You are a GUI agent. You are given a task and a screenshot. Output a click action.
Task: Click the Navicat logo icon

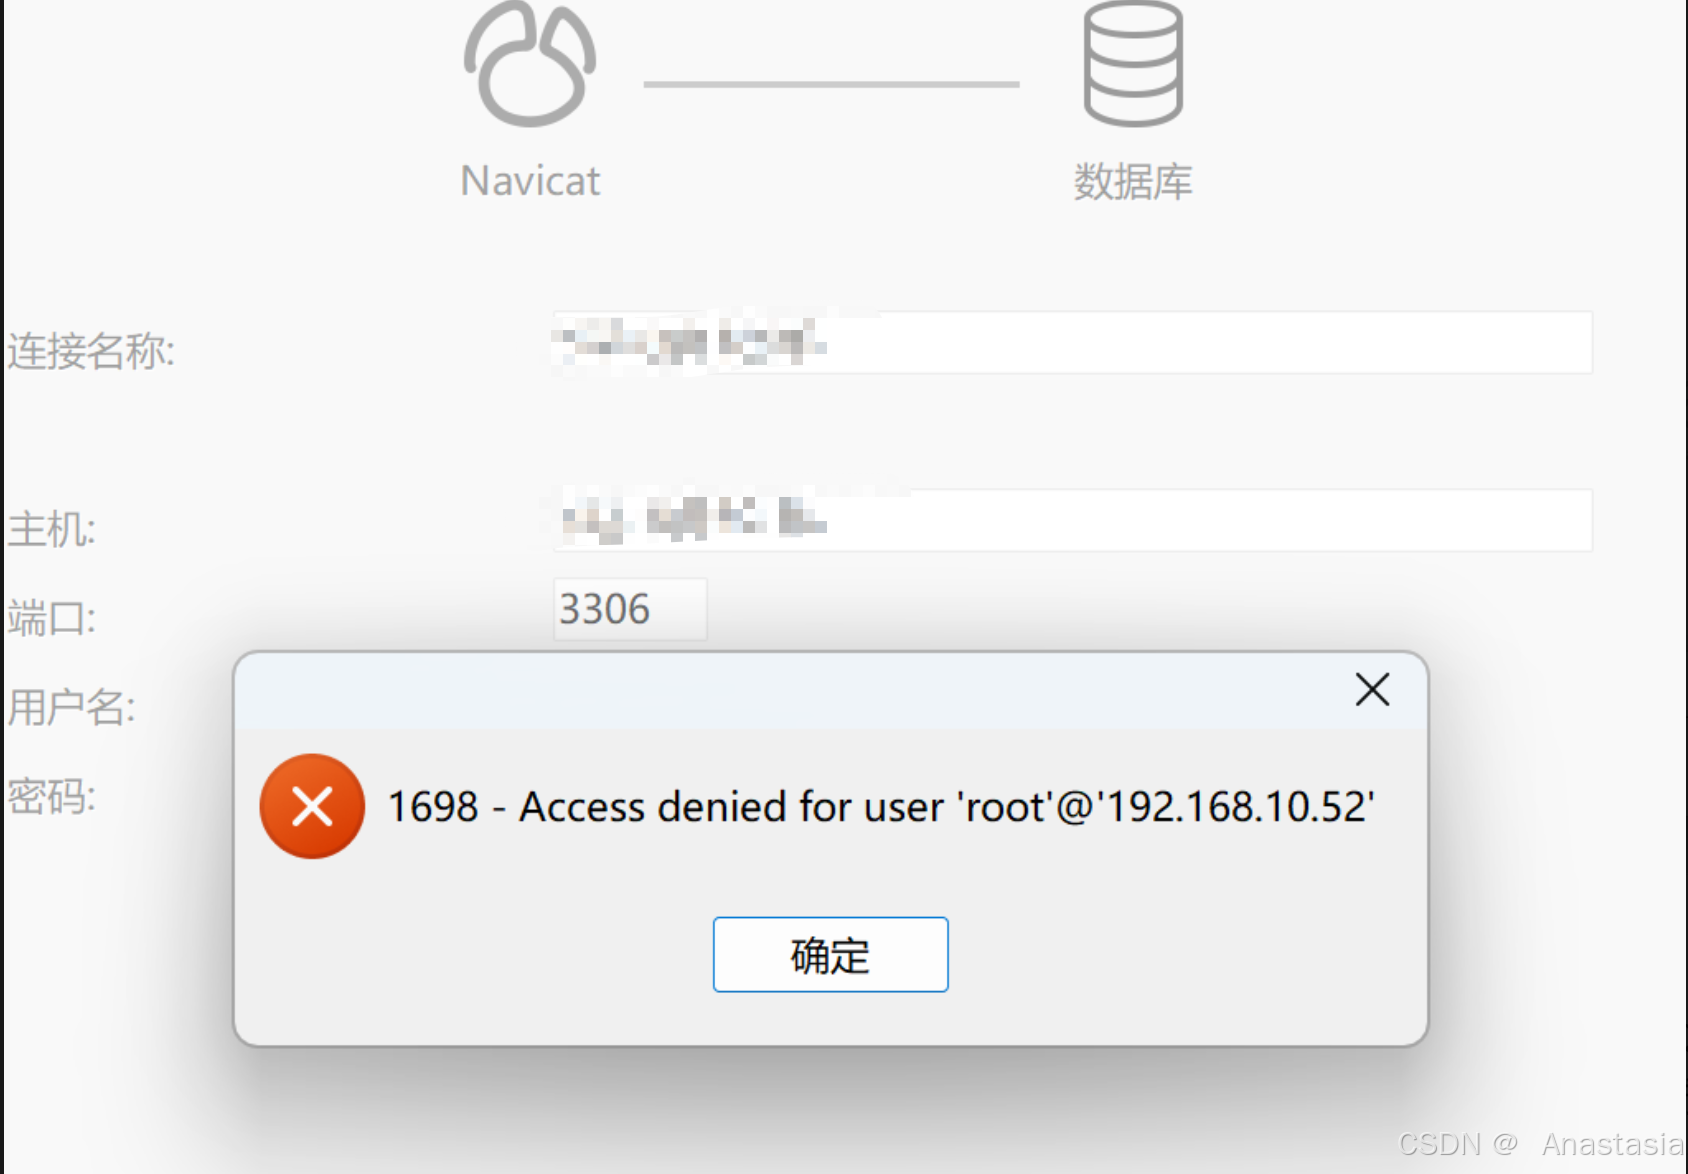530,64
